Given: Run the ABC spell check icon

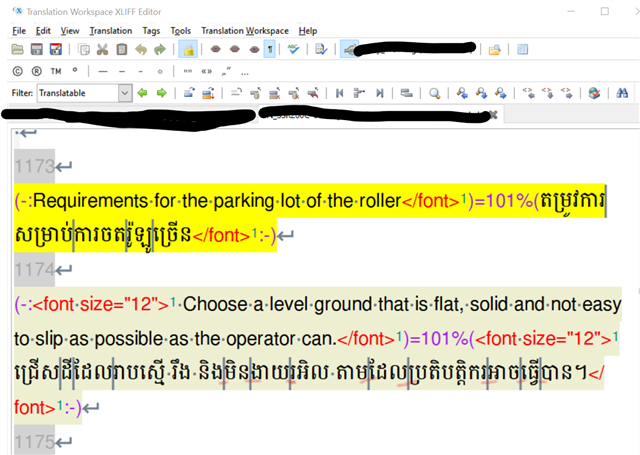Looking at the screenshot, I should (293, 49).
